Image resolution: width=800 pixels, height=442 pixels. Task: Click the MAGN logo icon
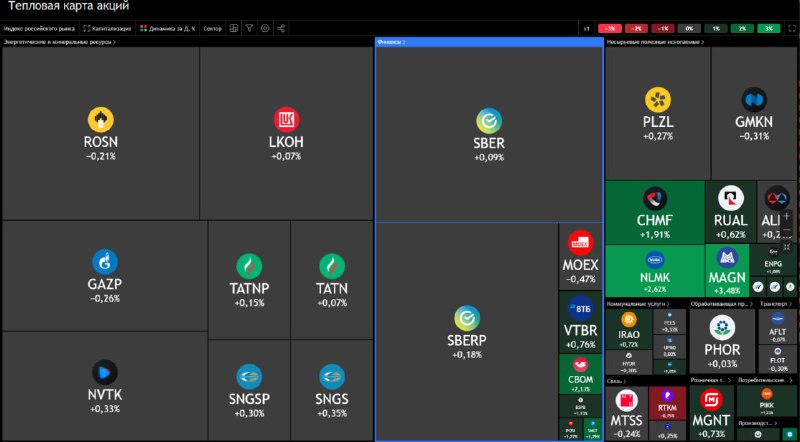pos(727,258)
